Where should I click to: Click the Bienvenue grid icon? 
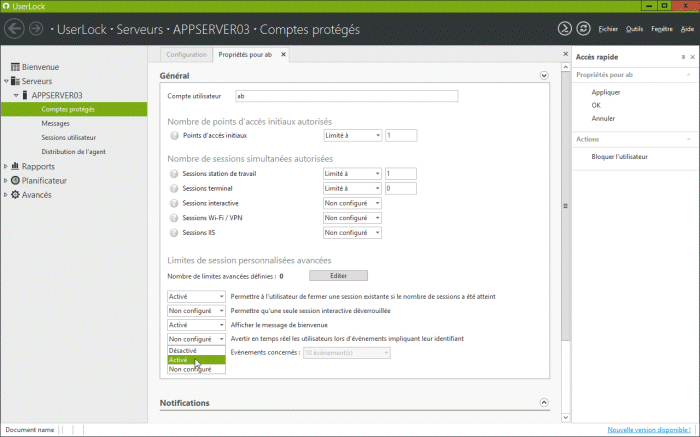click(15, 67)
